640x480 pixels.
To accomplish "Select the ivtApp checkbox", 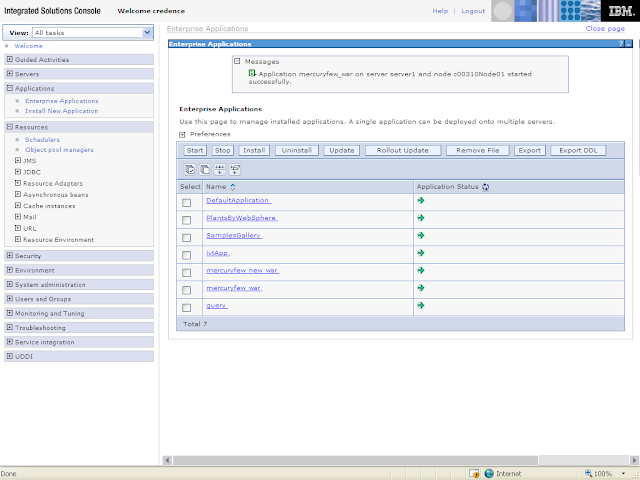I will 187,256.
